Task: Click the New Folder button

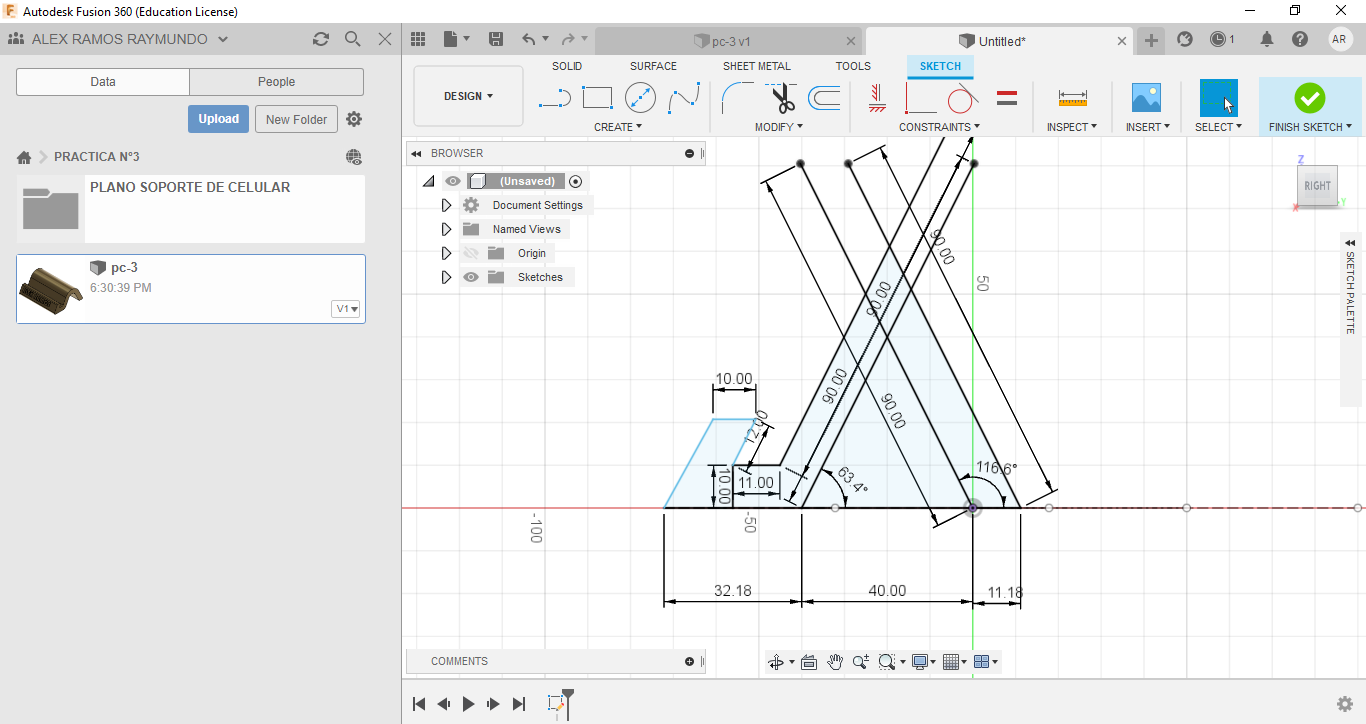Action: click(x=296, y=119)
